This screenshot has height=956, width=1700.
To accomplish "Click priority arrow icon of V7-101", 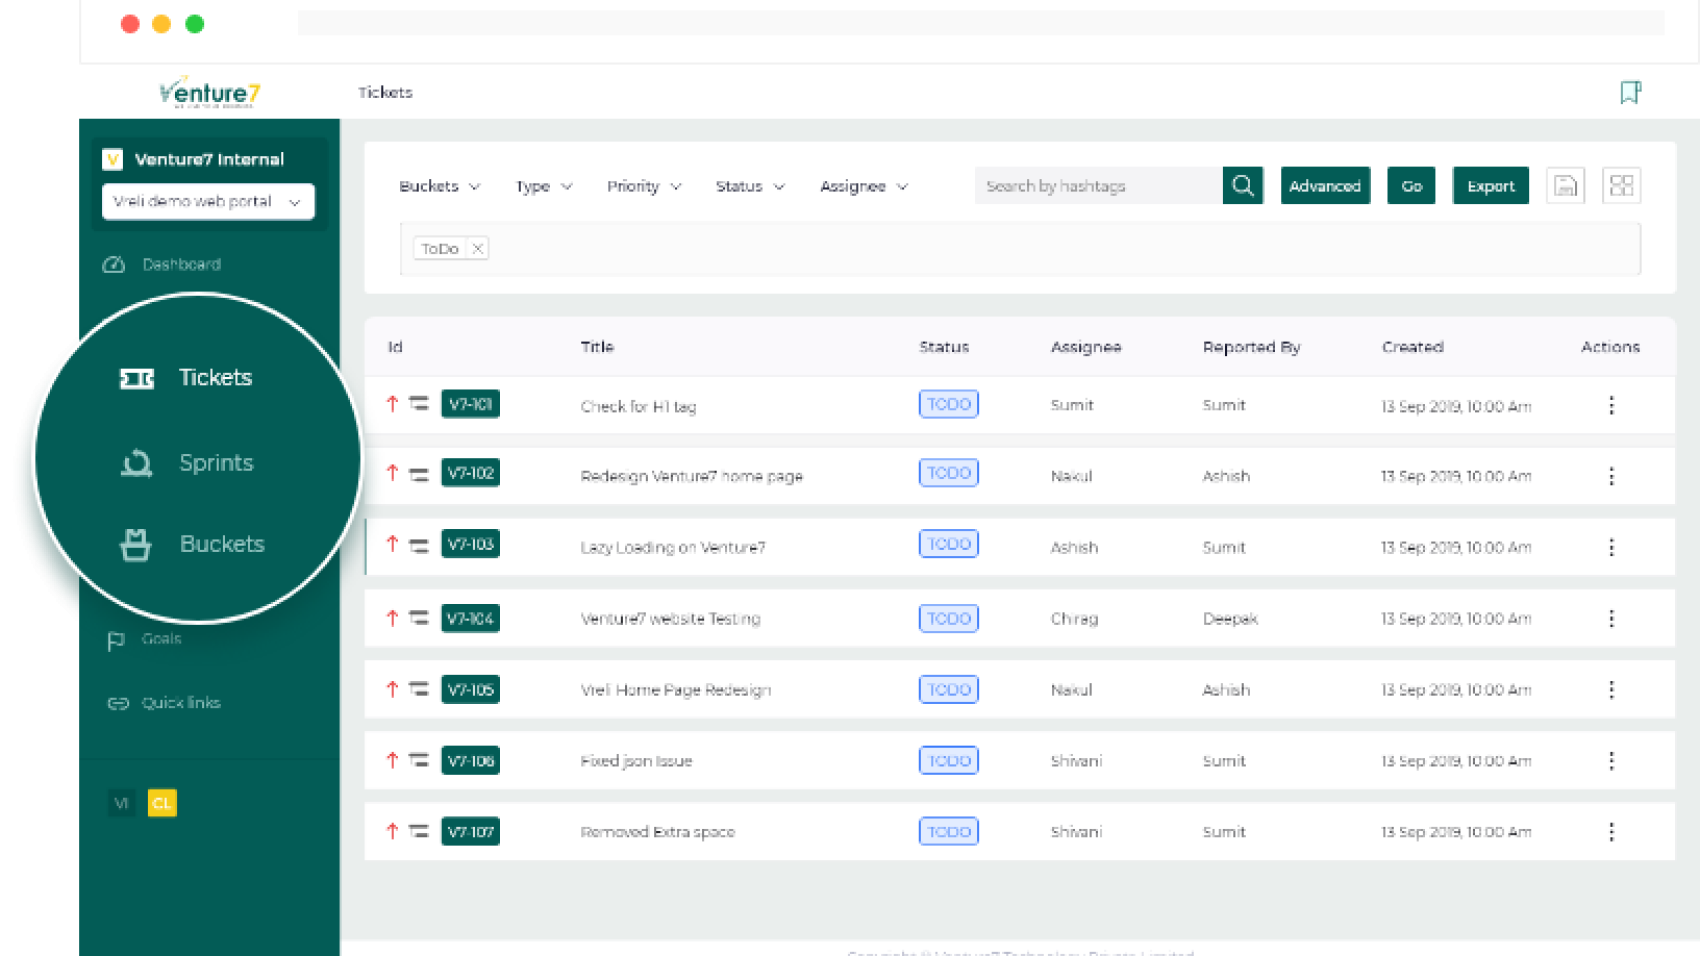I will 392,404.
